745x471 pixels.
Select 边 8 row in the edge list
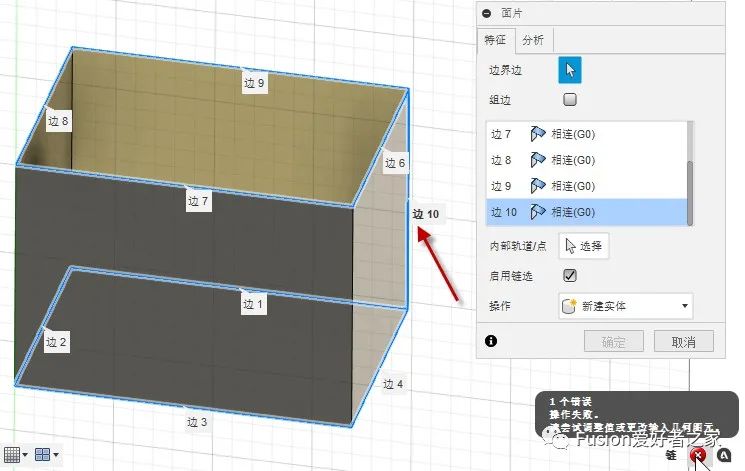(x=587, y=160)
